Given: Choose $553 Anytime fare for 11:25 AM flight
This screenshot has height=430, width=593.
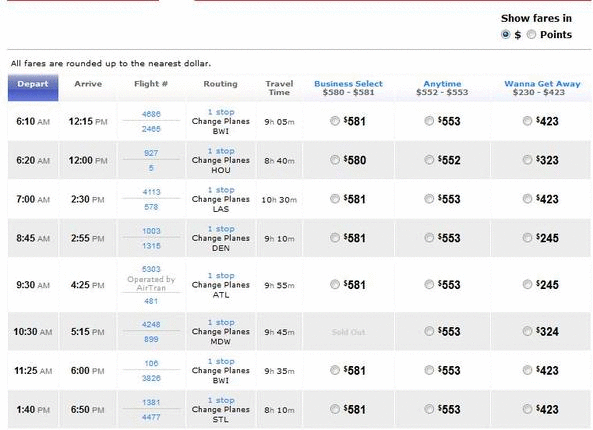Looking at the screenshot, I should (429, 370).
